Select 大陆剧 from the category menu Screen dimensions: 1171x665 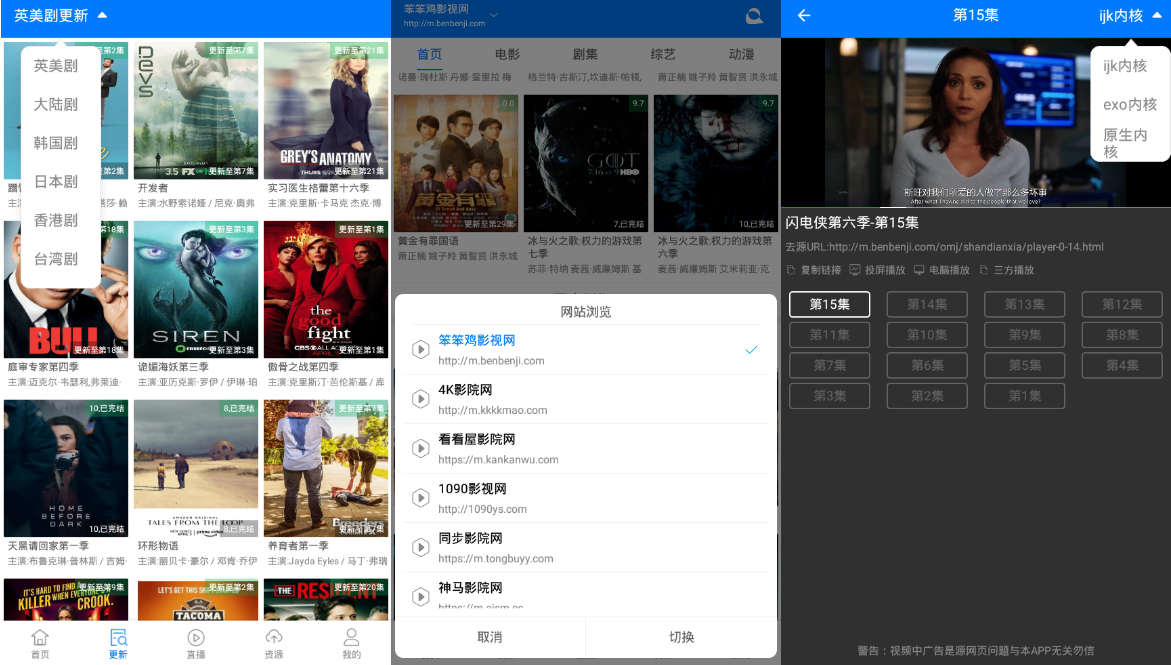(x=56, y=105)
